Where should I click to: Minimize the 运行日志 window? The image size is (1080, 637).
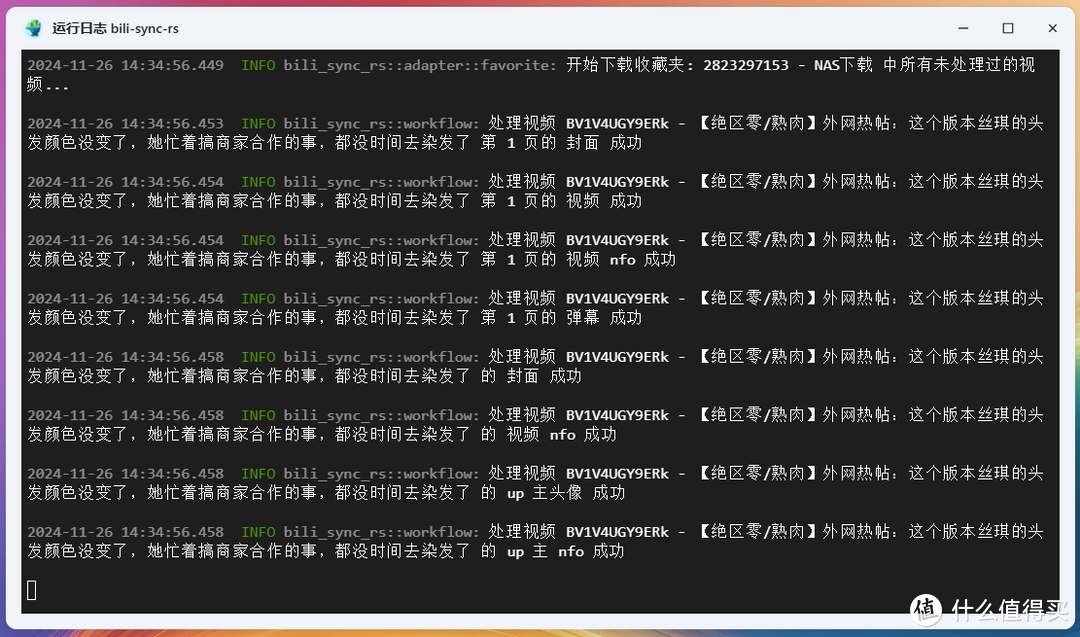coord(962,28)
